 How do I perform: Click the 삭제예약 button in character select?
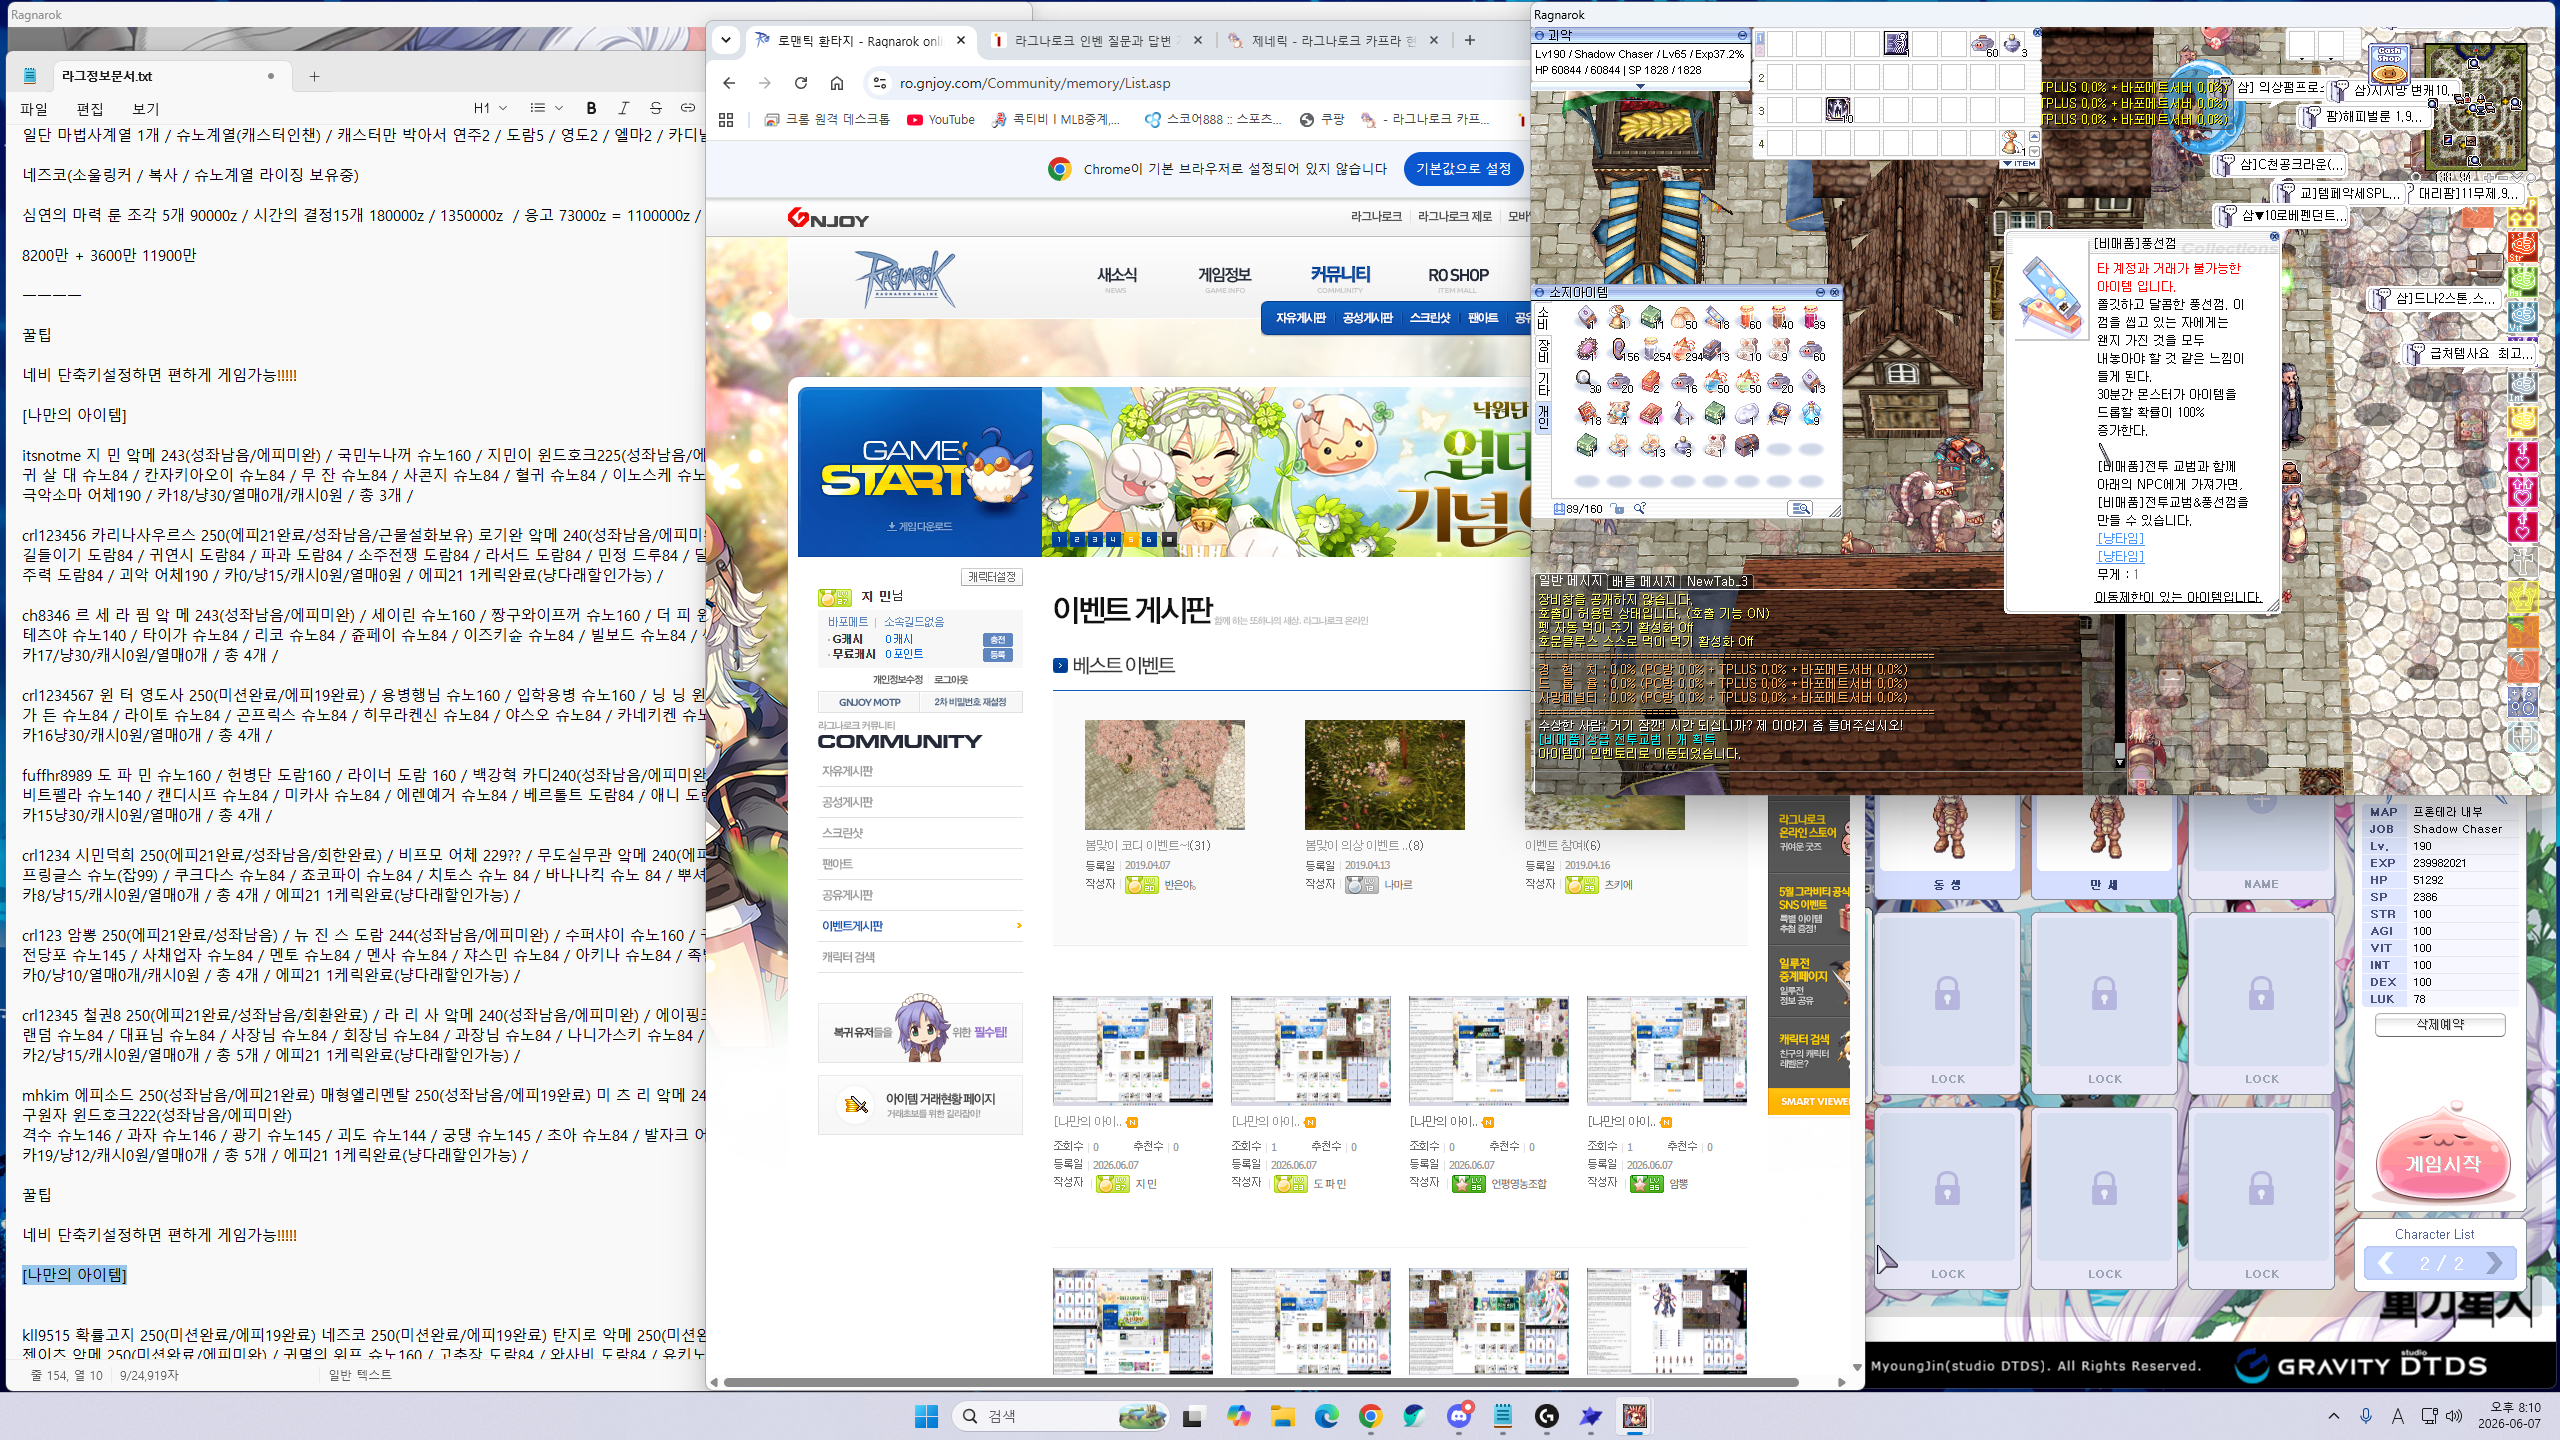pyautogui.click(x=2440, y=1025)
